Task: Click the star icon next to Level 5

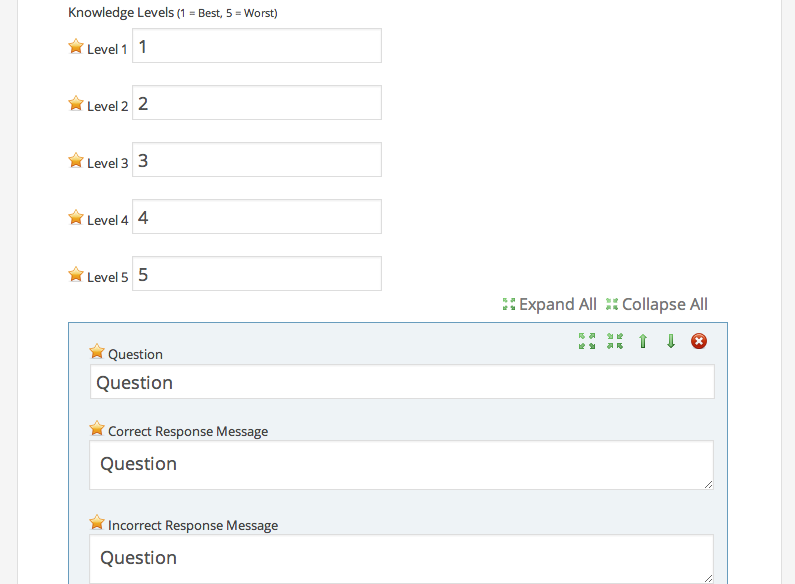Action: (76, 274)
